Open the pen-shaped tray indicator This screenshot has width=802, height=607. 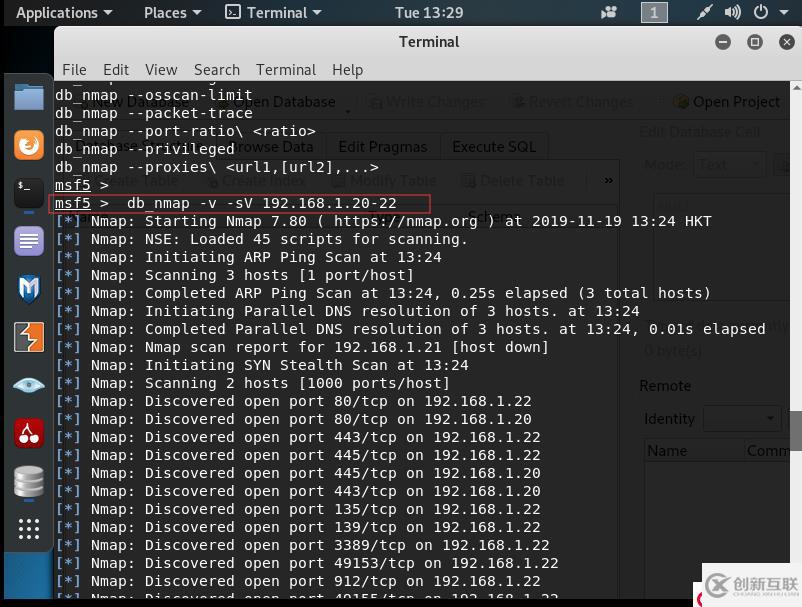[x=704, y=12]
